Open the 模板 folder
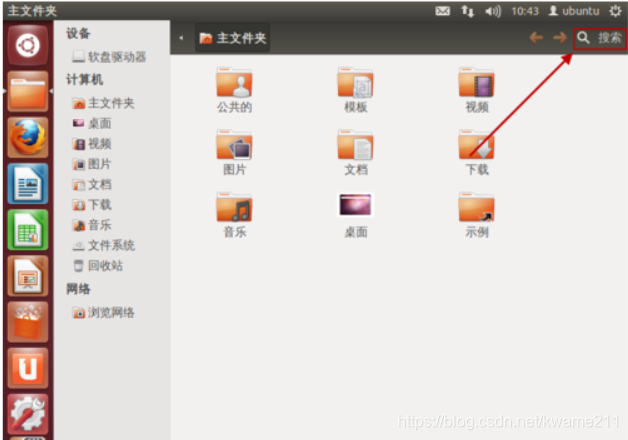Viewport: 628px width, 440px height. (356, 90)
